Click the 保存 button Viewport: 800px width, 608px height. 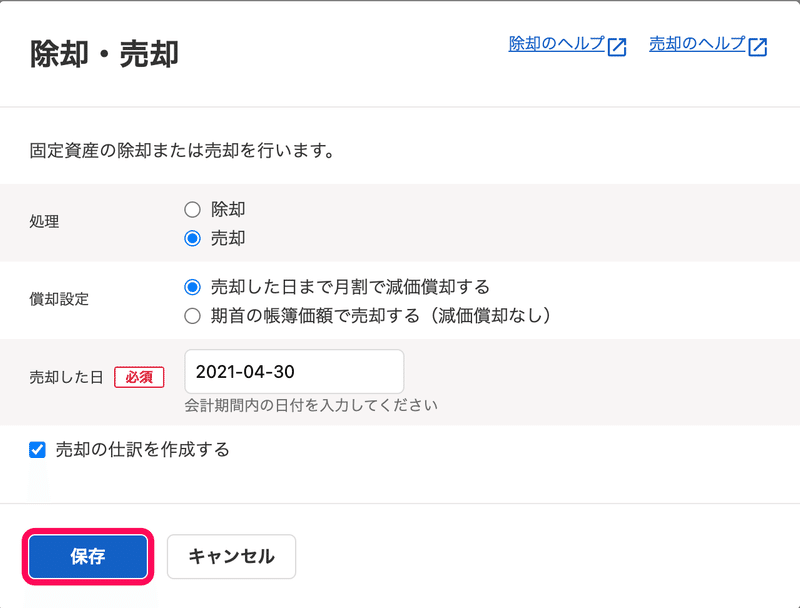(88, 556)
